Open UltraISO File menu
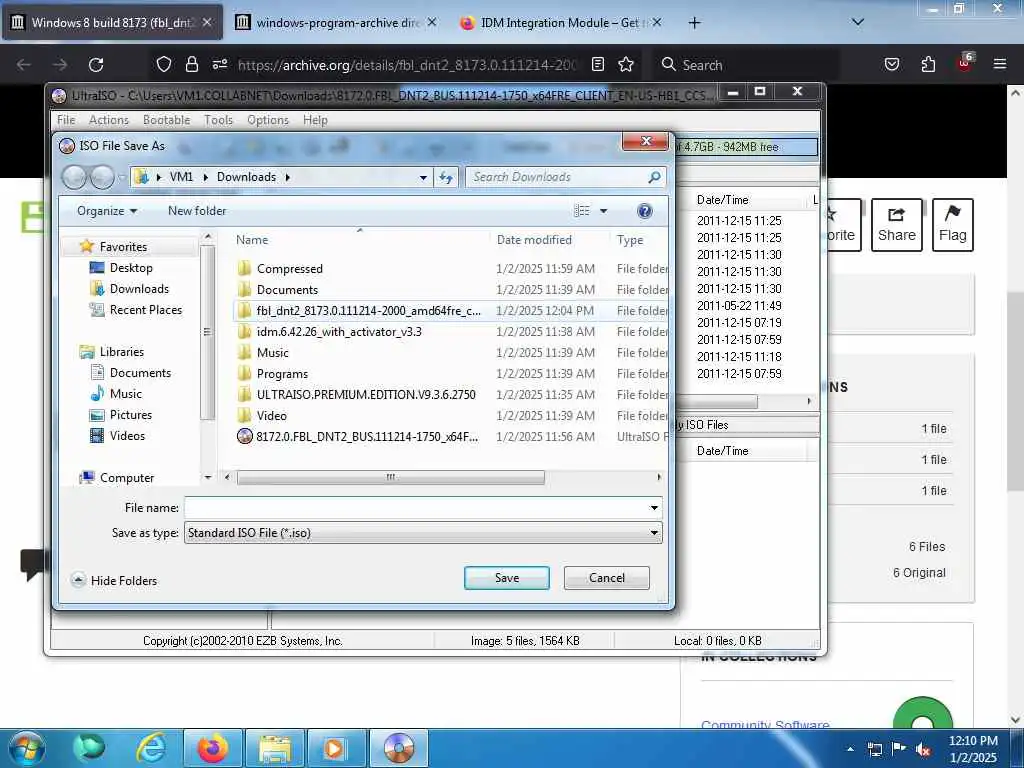Image resolution: width=1024 pixels, height=768 pixels. (x=66, y=120)
